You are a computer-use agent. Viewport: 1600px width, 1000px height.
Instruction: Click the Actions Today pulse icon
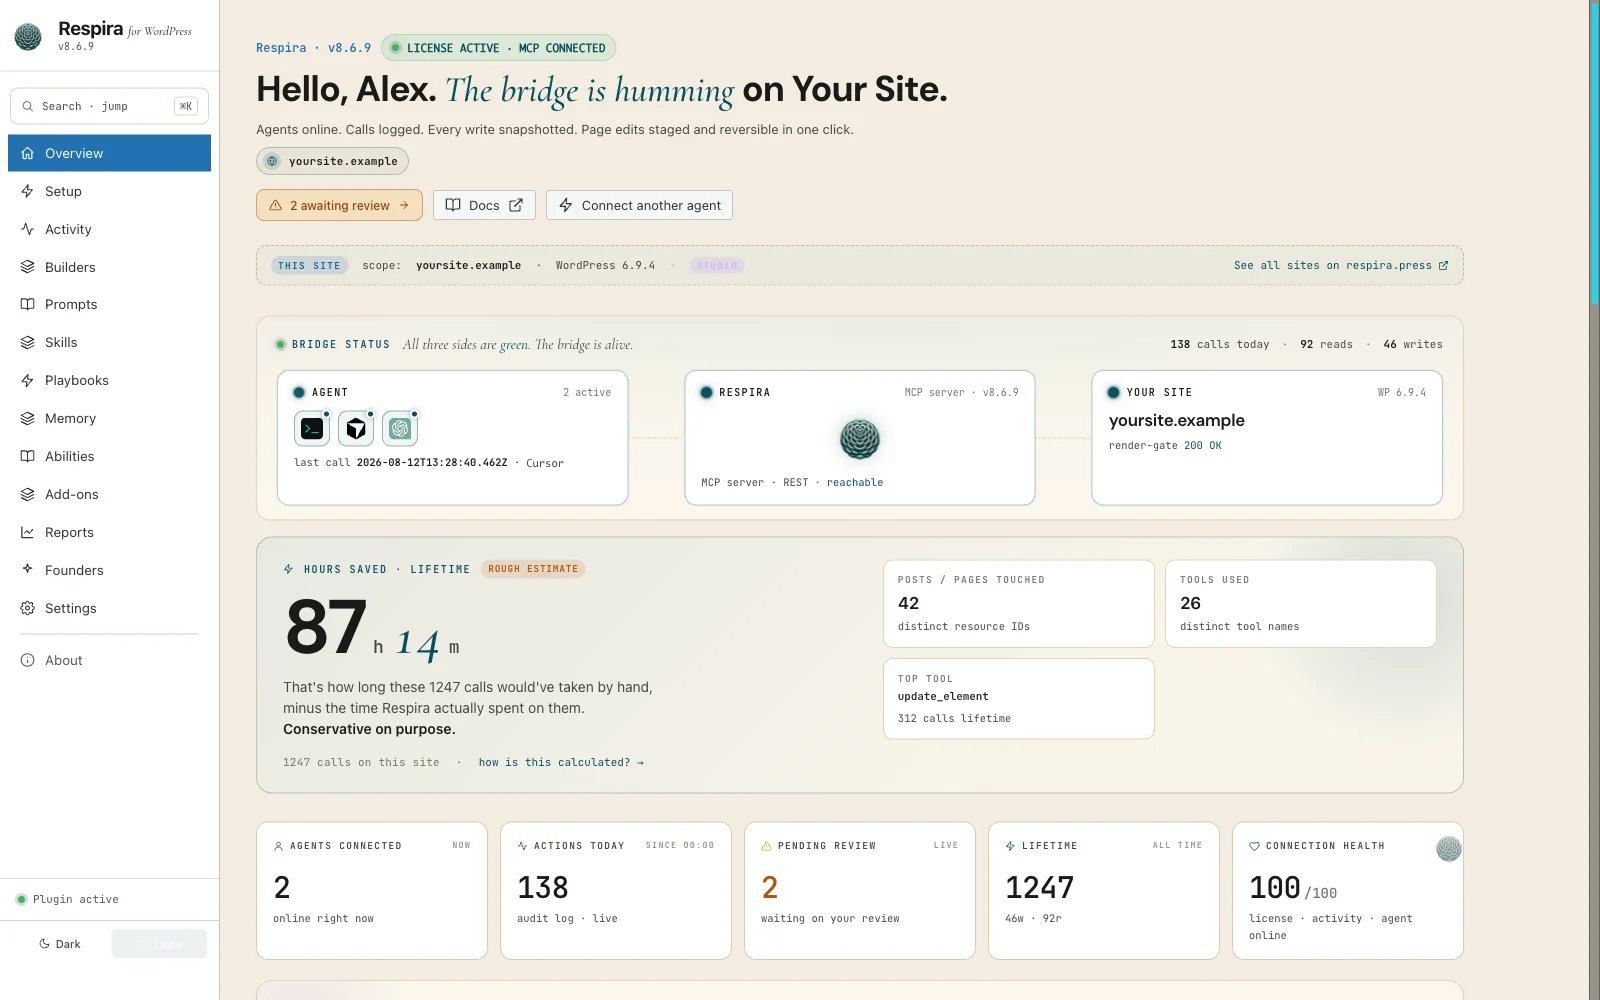click(522, 846)
